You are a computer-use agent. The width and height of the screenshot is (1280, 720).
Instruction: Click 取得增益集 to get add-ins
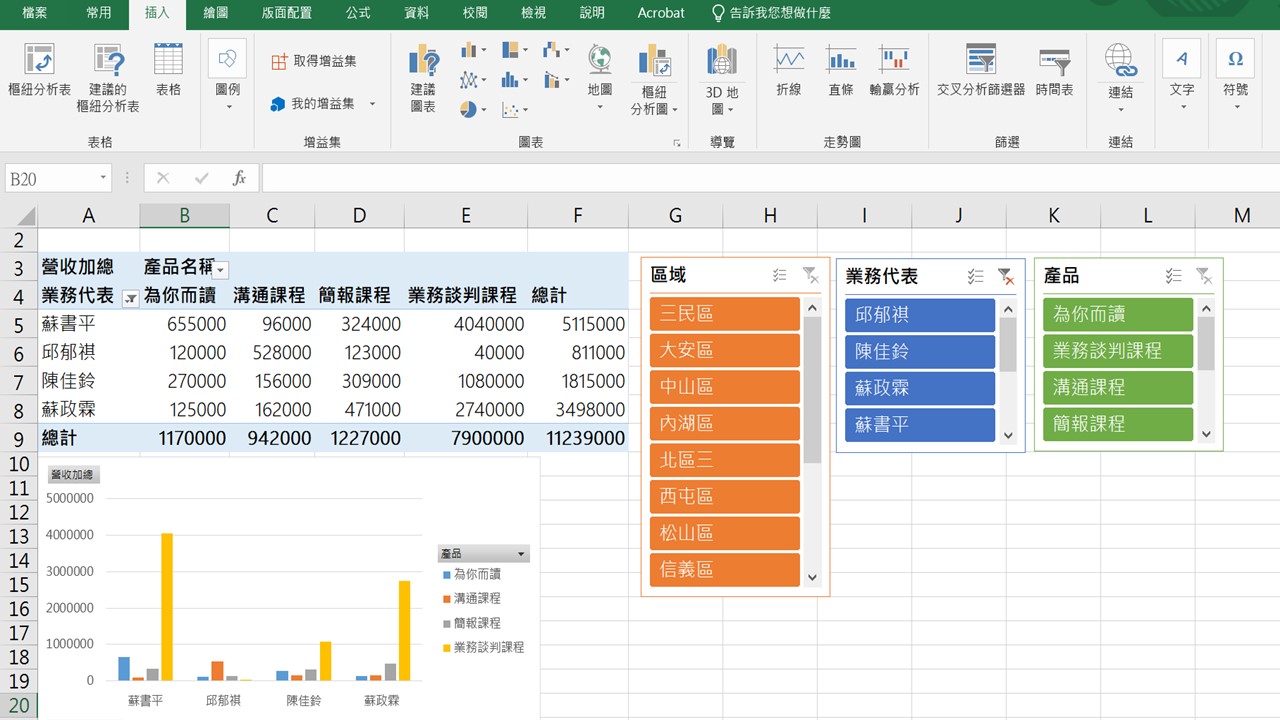coord(314,62)
